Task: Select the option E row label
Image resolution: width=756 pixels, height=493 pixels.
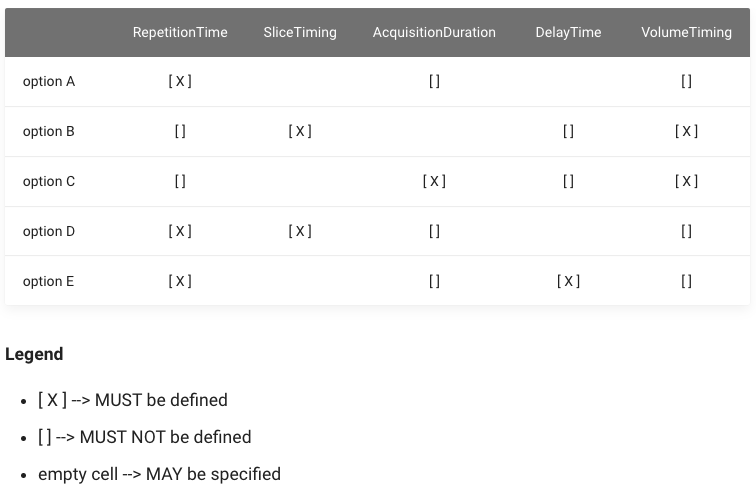Action: click(48, 281)
